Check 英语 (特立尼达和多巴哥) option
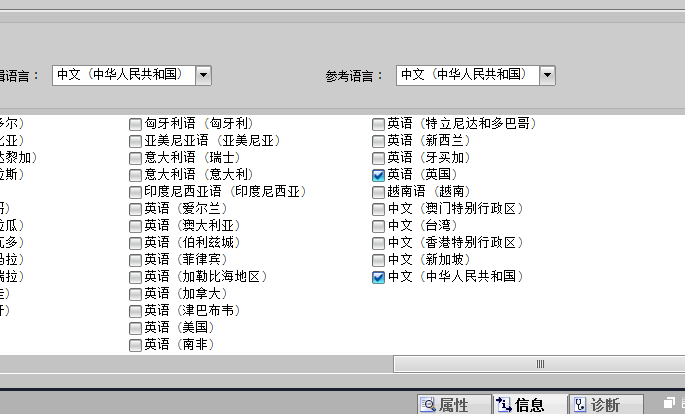 (378, 124)
